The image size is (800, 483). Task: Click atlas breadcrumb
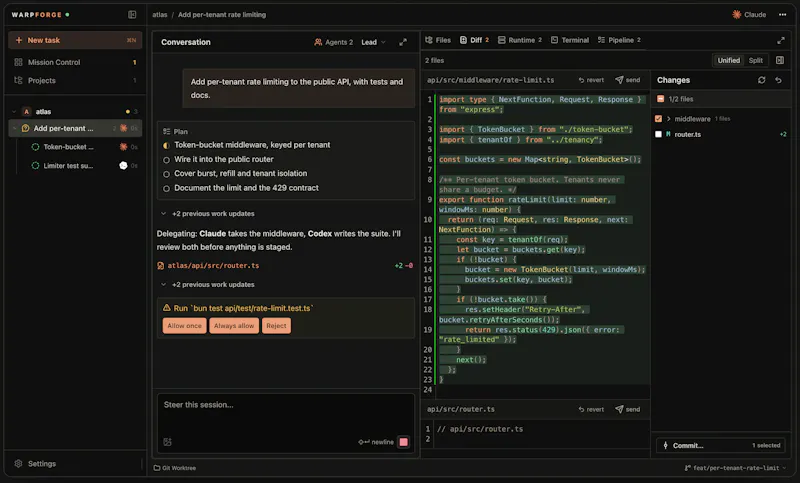coord(160,15)
